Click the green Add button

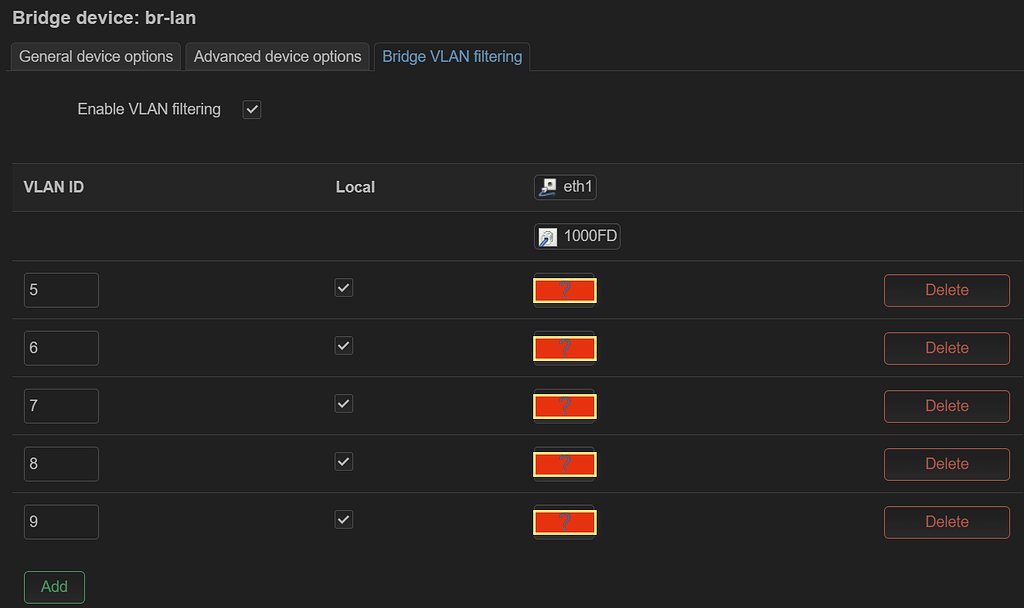click(54, 587)
